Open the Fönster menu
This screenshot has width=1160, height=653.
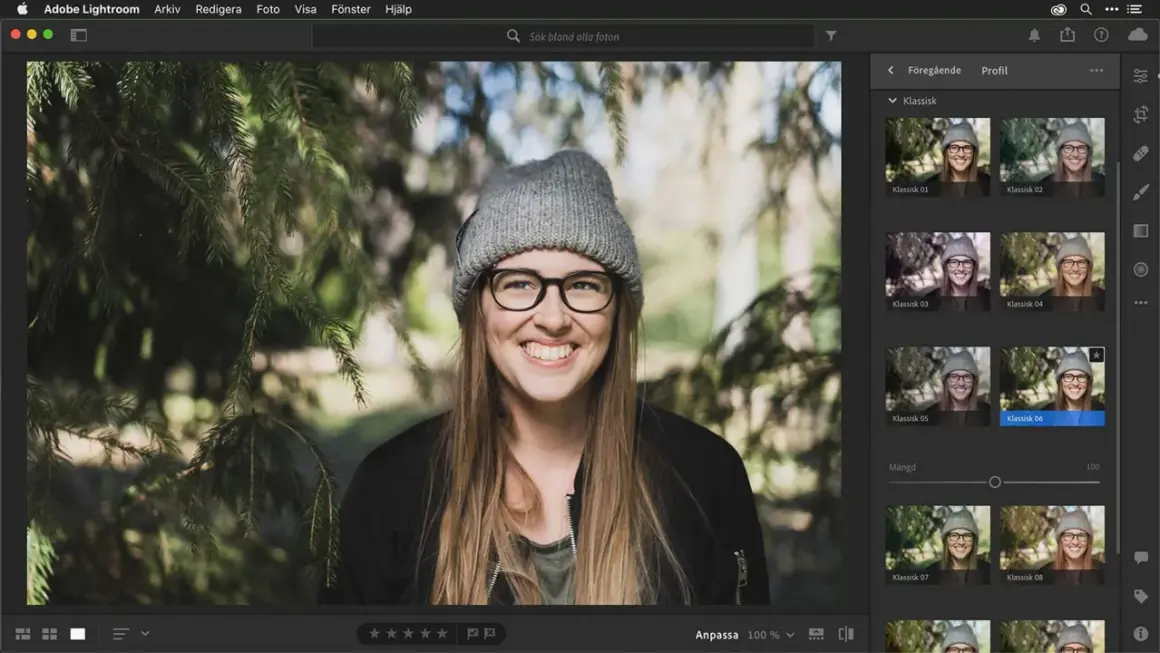pyautogui.click(x=351, y=9)
